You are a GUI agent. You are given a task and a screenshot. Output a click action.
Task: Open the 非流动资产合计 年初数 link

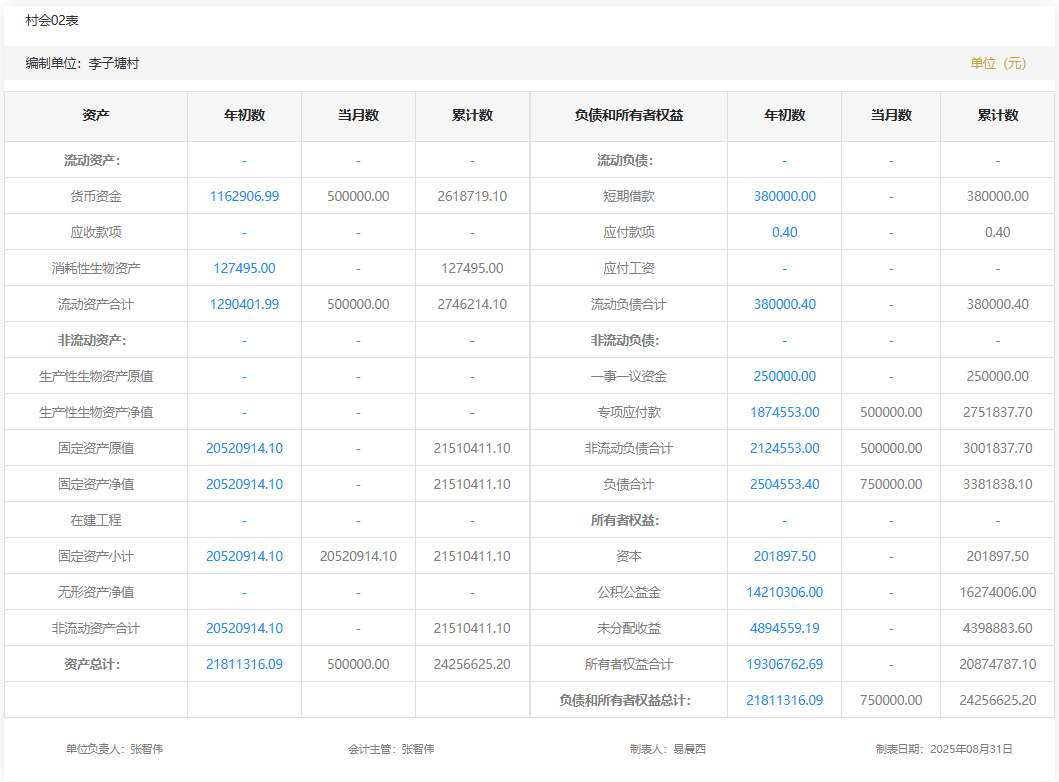244,628
